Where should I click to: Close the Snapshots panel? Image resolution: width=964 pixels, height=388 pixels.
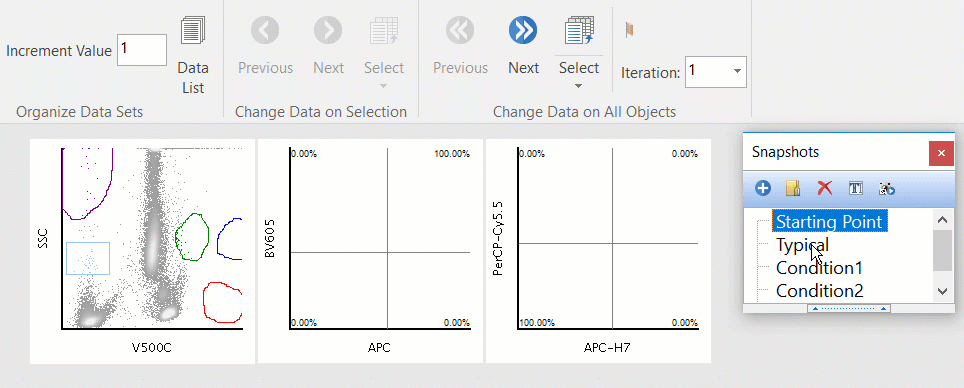click(x=941, y=153)
